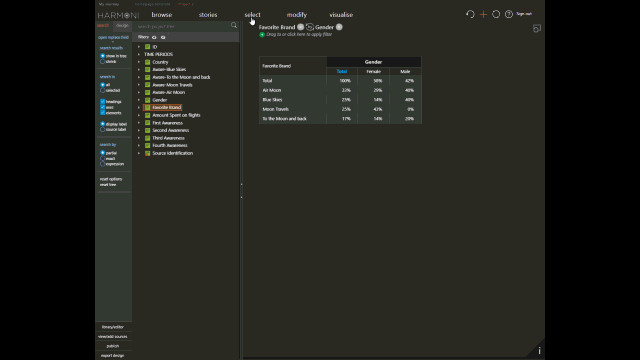The height and width of the screenshot is (360, 640).
Task: Click the info 'i' icon at bottom right
Action: click(x=539, y=351)
